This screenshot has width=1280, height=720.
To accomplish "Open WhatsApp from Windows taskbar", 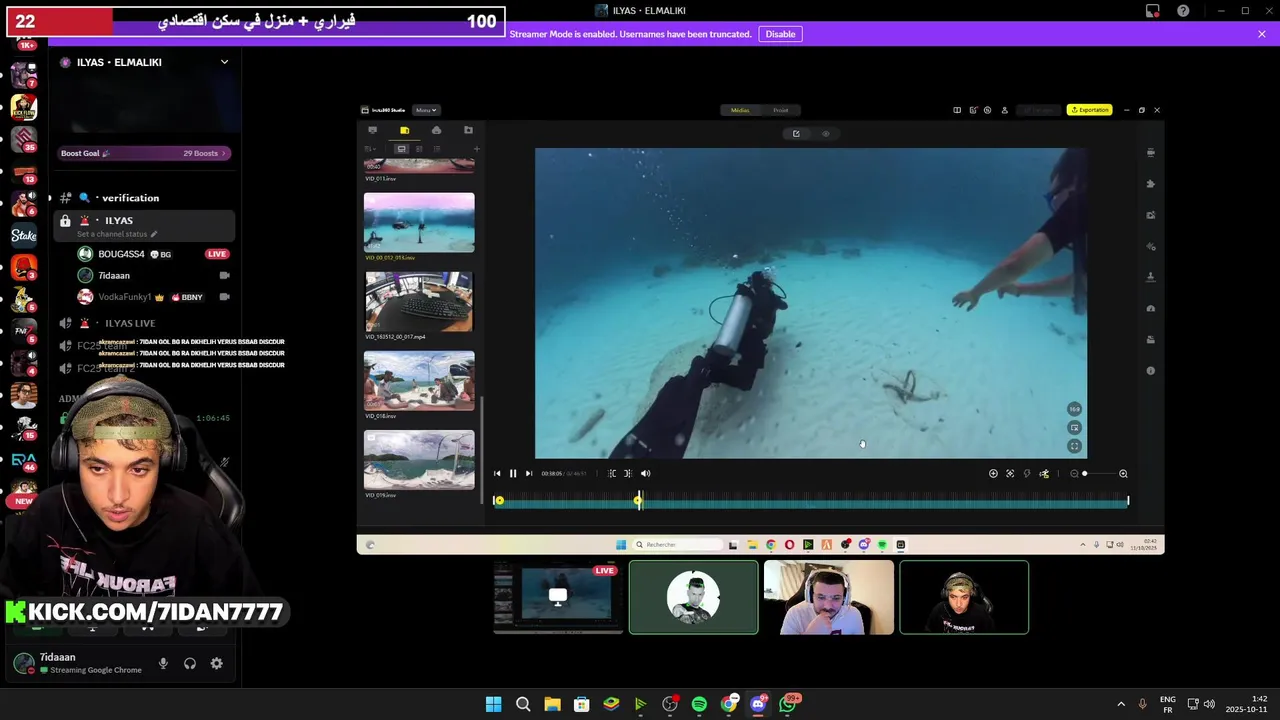I will [788, 704].
